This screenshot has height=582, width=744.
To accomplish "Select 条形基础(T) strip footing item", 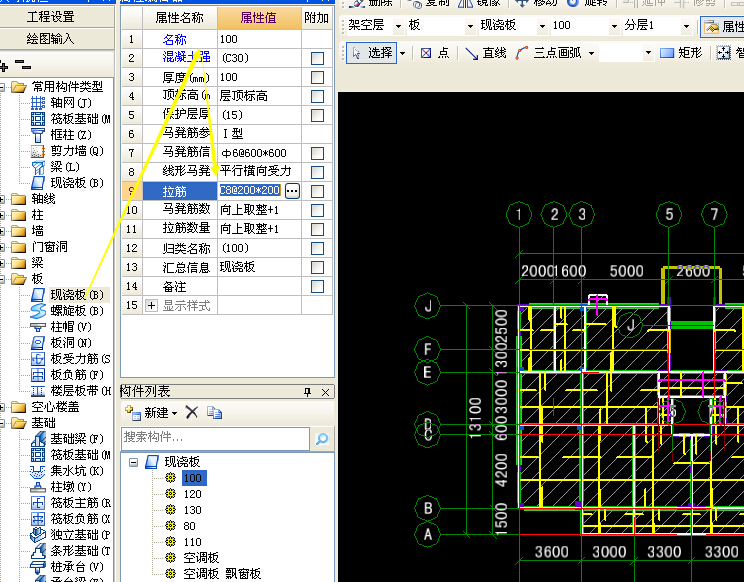I will point(71,551).
